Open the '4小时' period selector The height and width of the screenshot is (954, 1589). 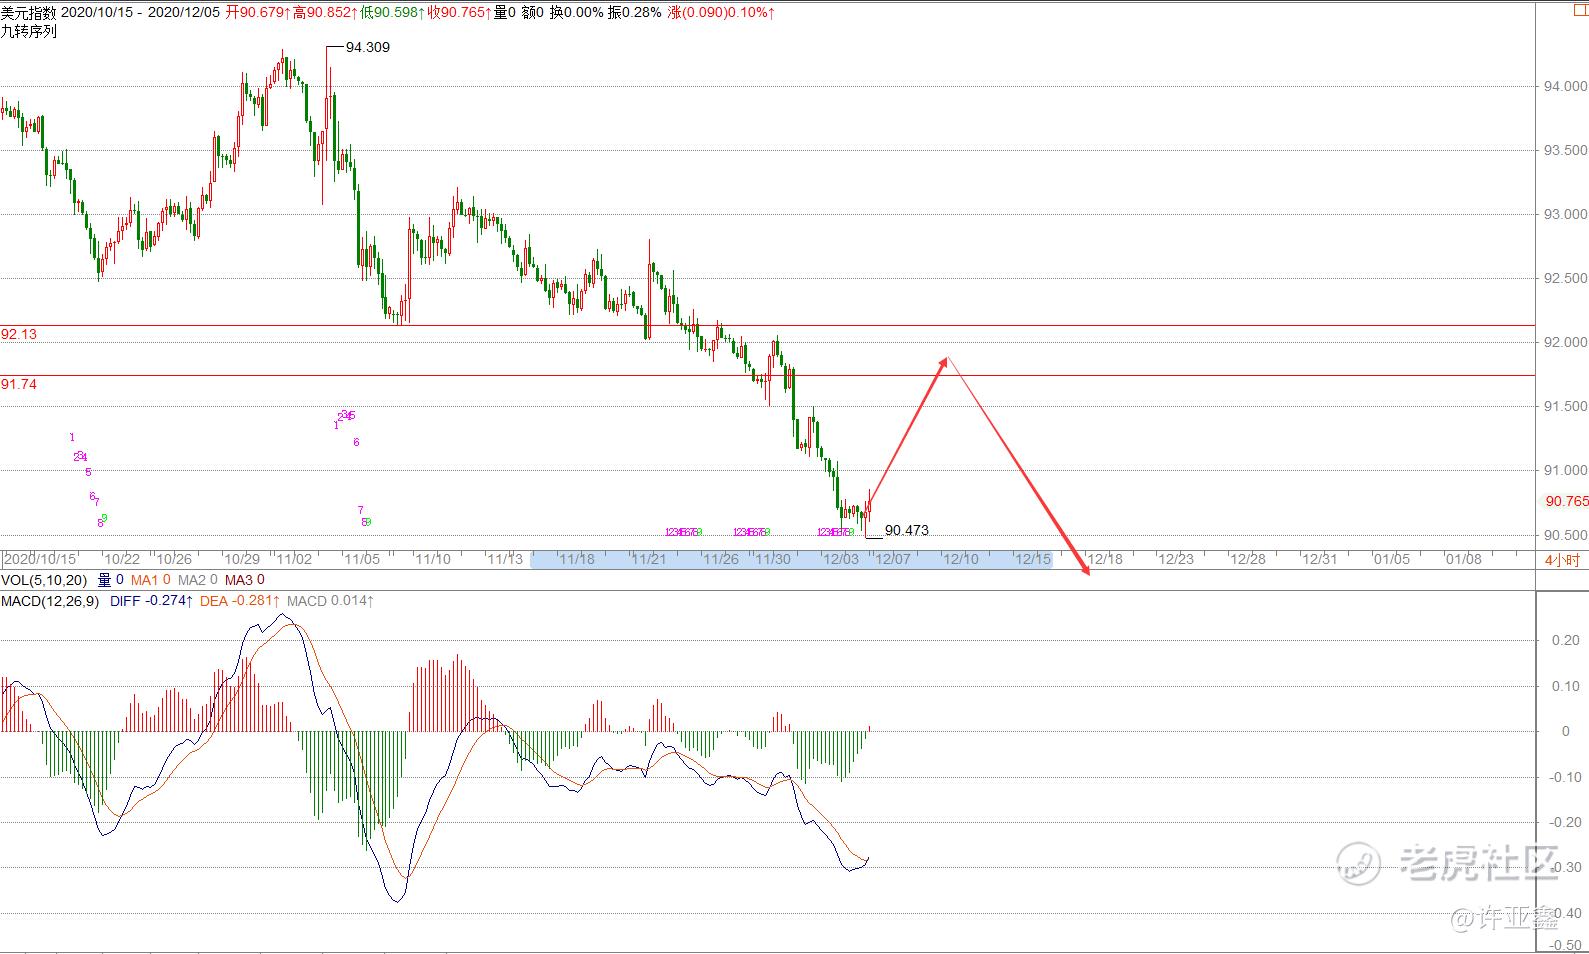pyautogui.click(x=1562, y=560)
